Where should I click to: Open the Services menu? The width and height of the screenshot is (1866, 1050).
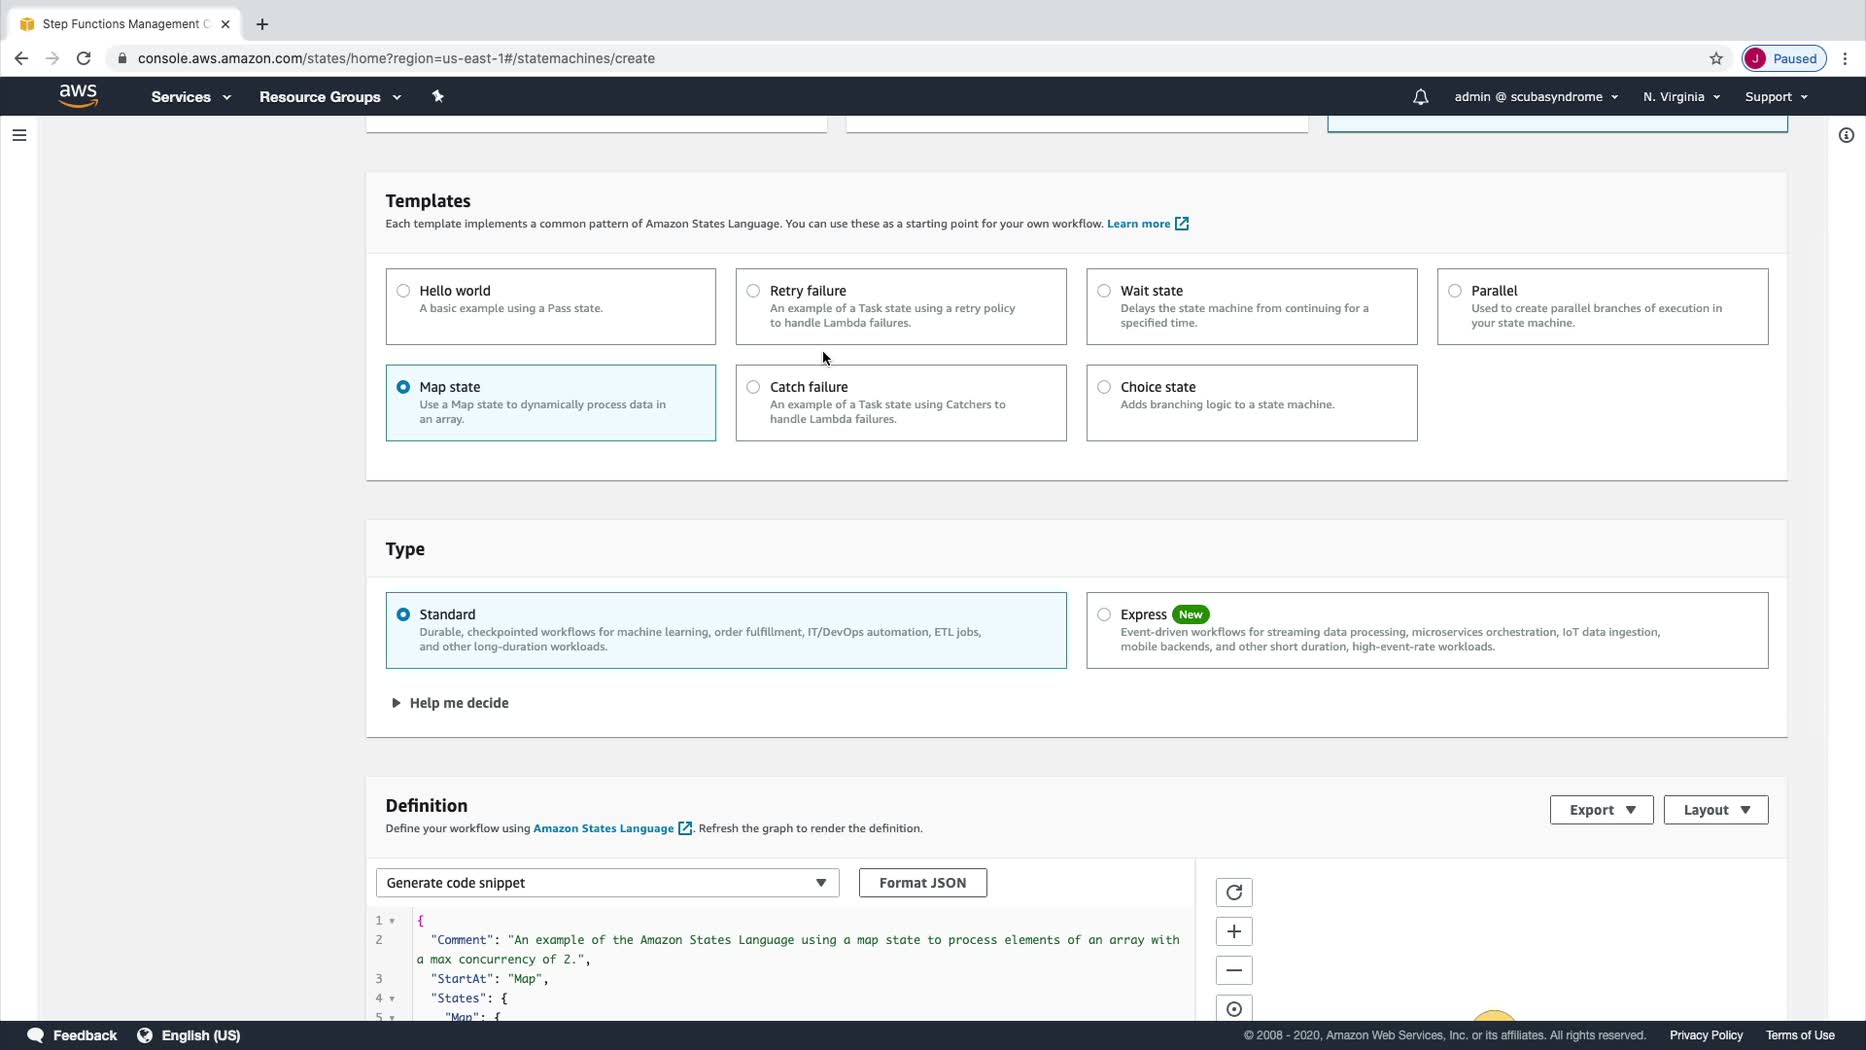click(x=190, y=97)
